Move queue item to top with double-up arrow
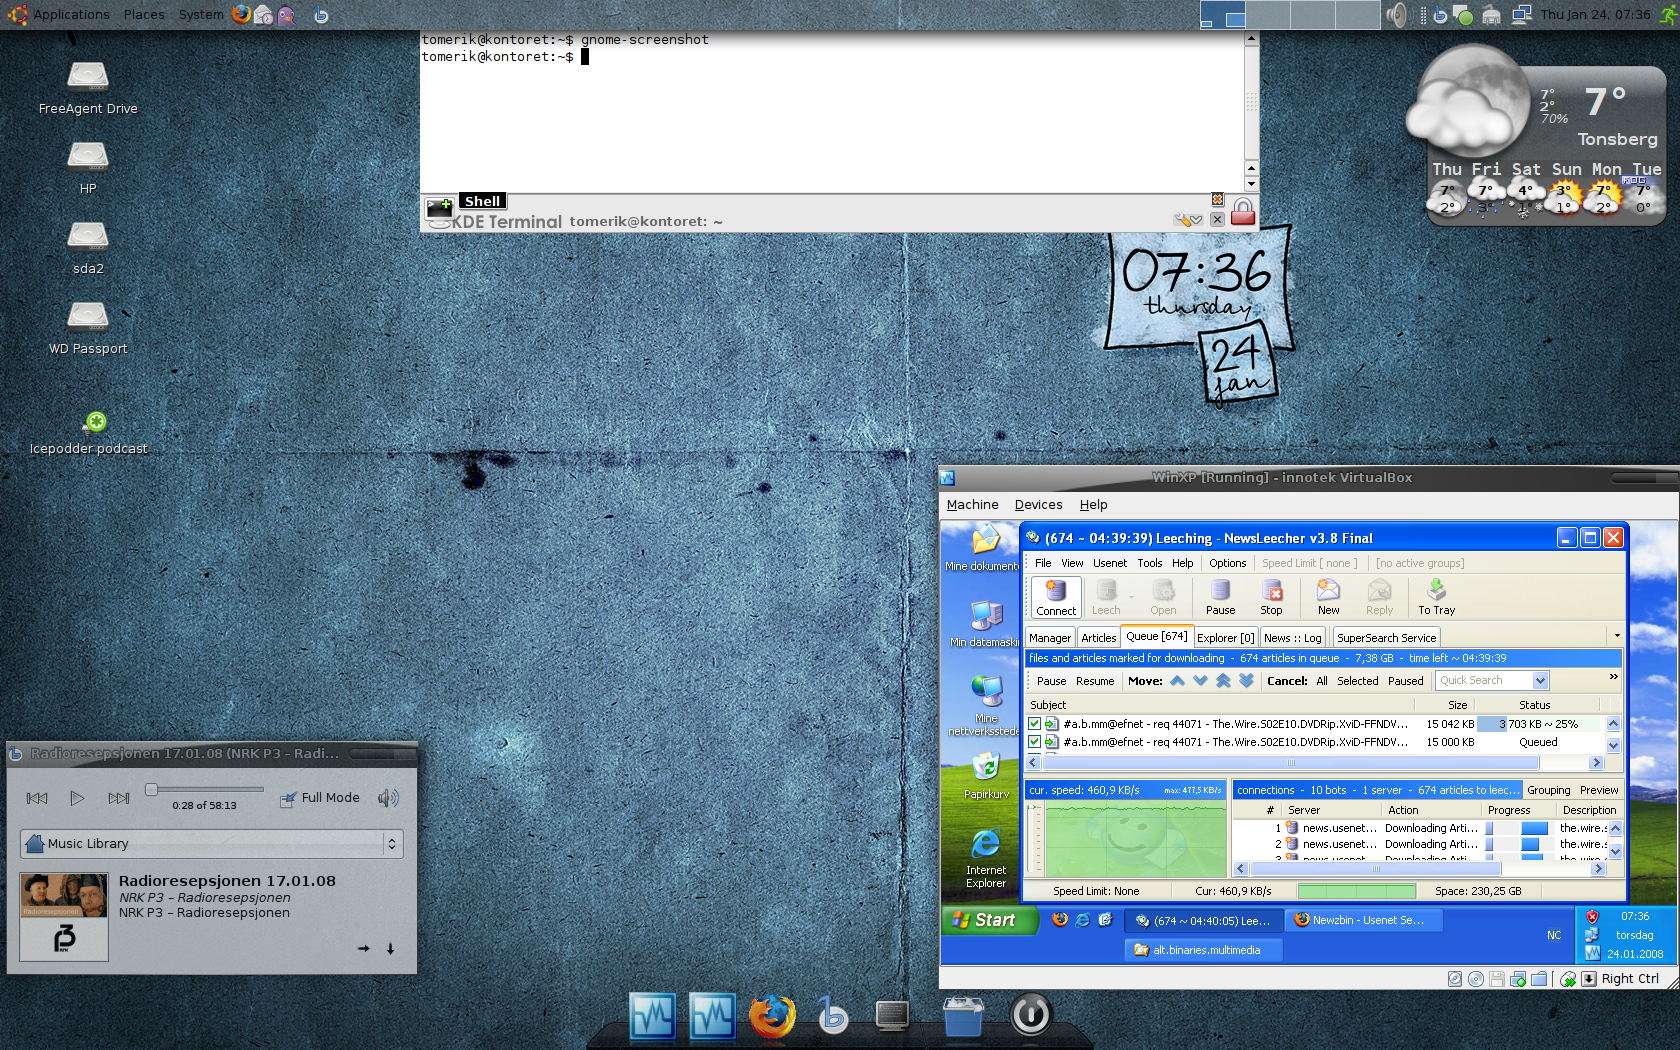The width and height of the screenshot is (1680, 1050). pos(1223,681)
